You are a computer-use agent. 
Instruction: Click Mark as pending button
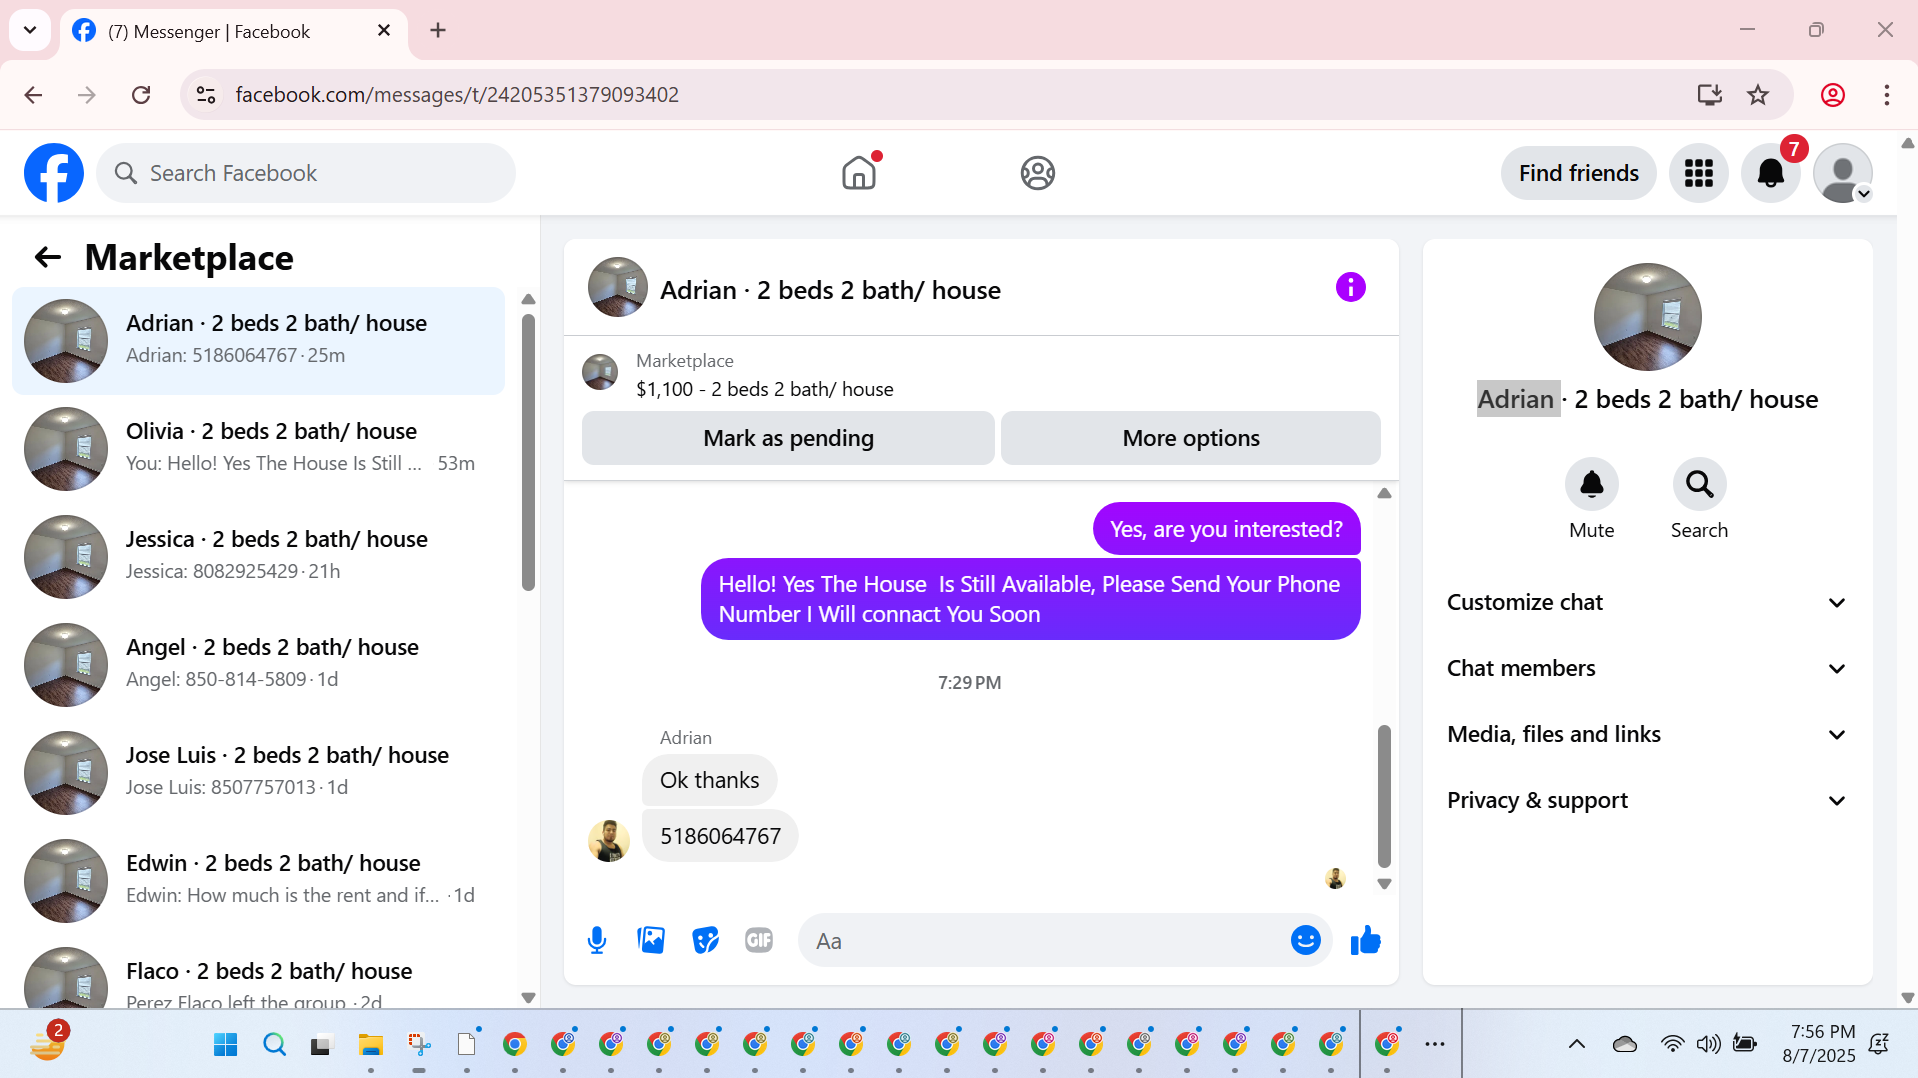(x=788, y=438)
